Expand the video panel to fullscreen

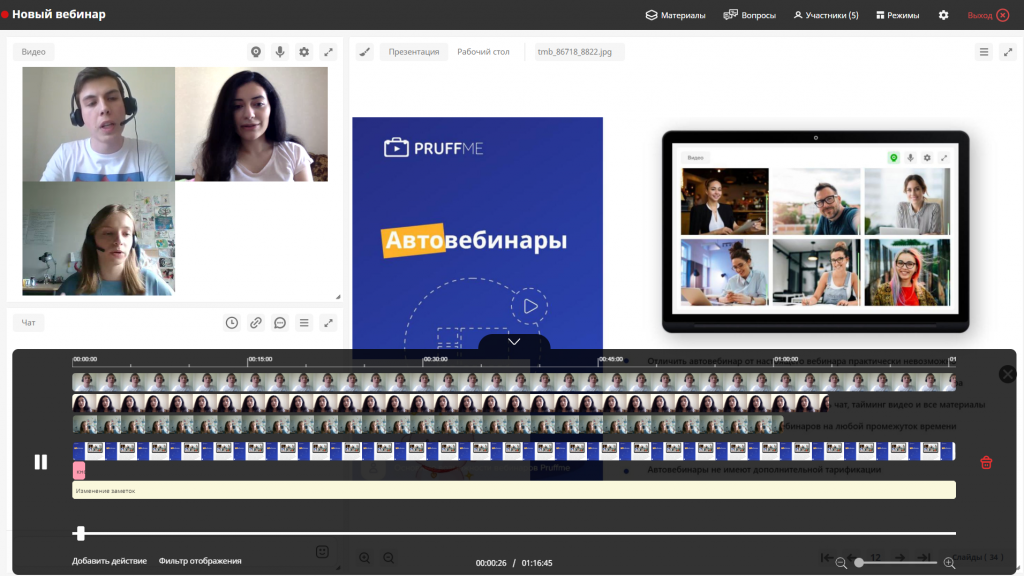[x=329, y=51]
